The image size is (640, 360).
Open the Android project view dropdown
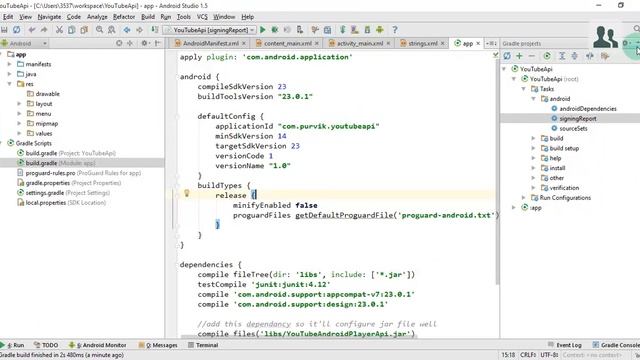click(x=24, y=43)
